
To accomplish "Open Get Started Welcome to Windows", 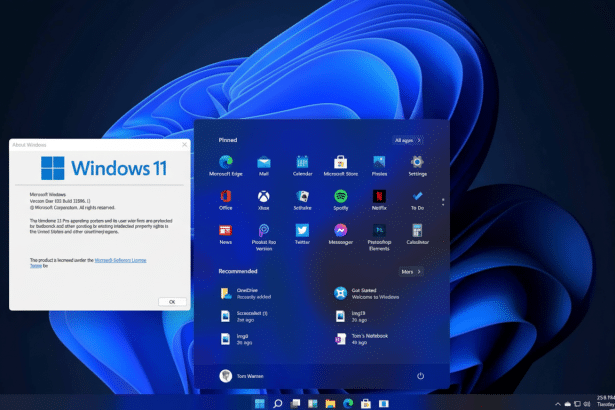I will [x=366, y=293].
